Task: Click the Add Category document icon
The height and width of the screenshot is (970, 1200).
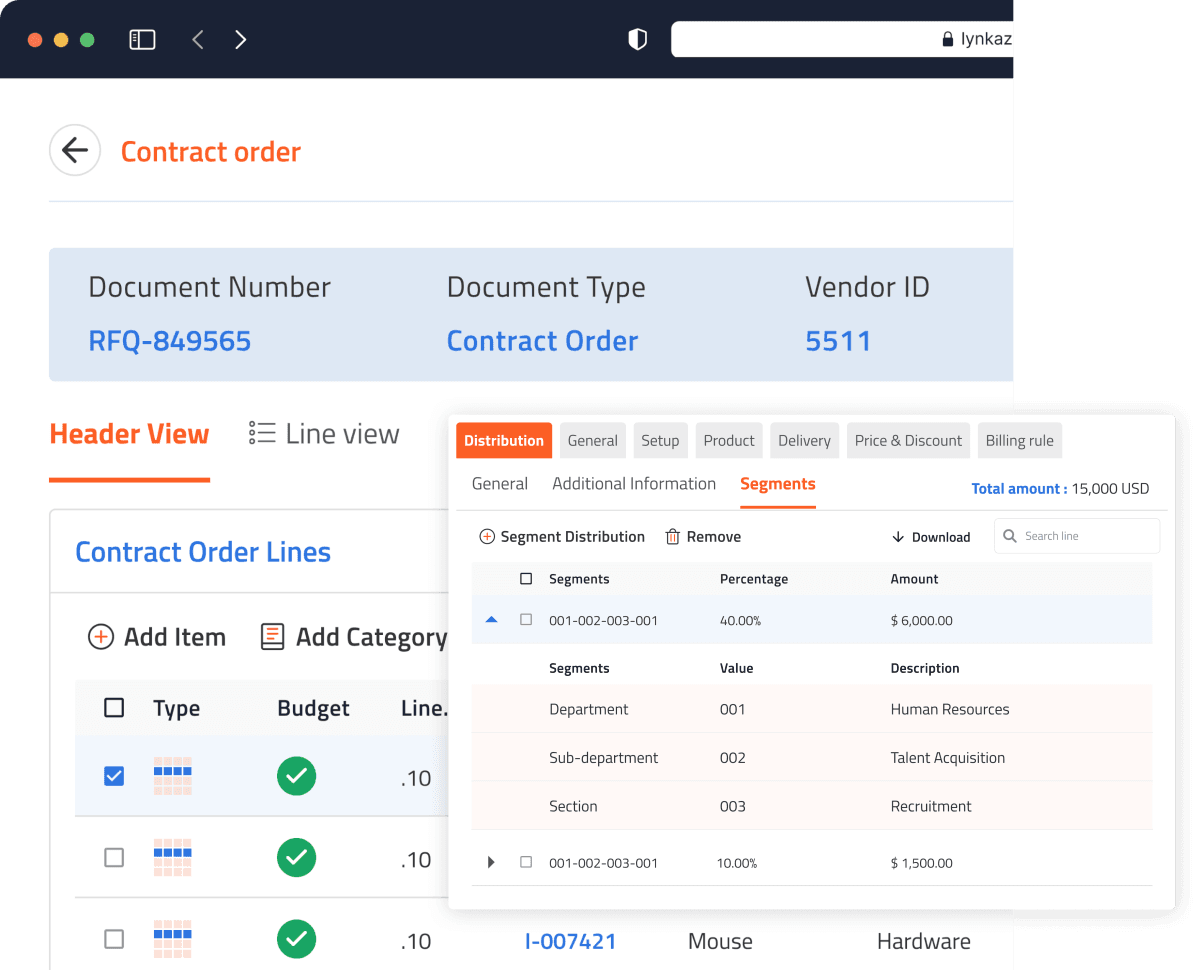Action: 272,637
